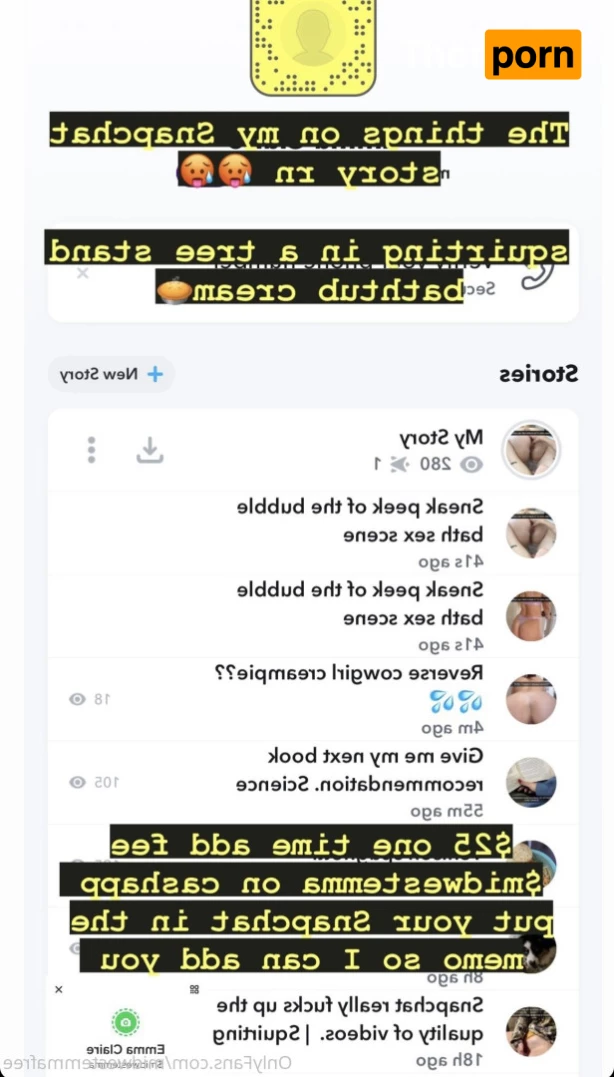
Task: Dismiss the phone number verification card
Action: [82, 273]
